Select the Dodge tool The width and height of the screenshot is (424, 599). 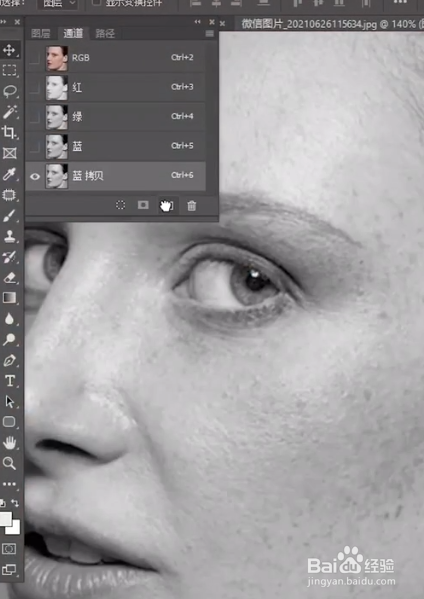pyautogui.click(x=9, y=339)
